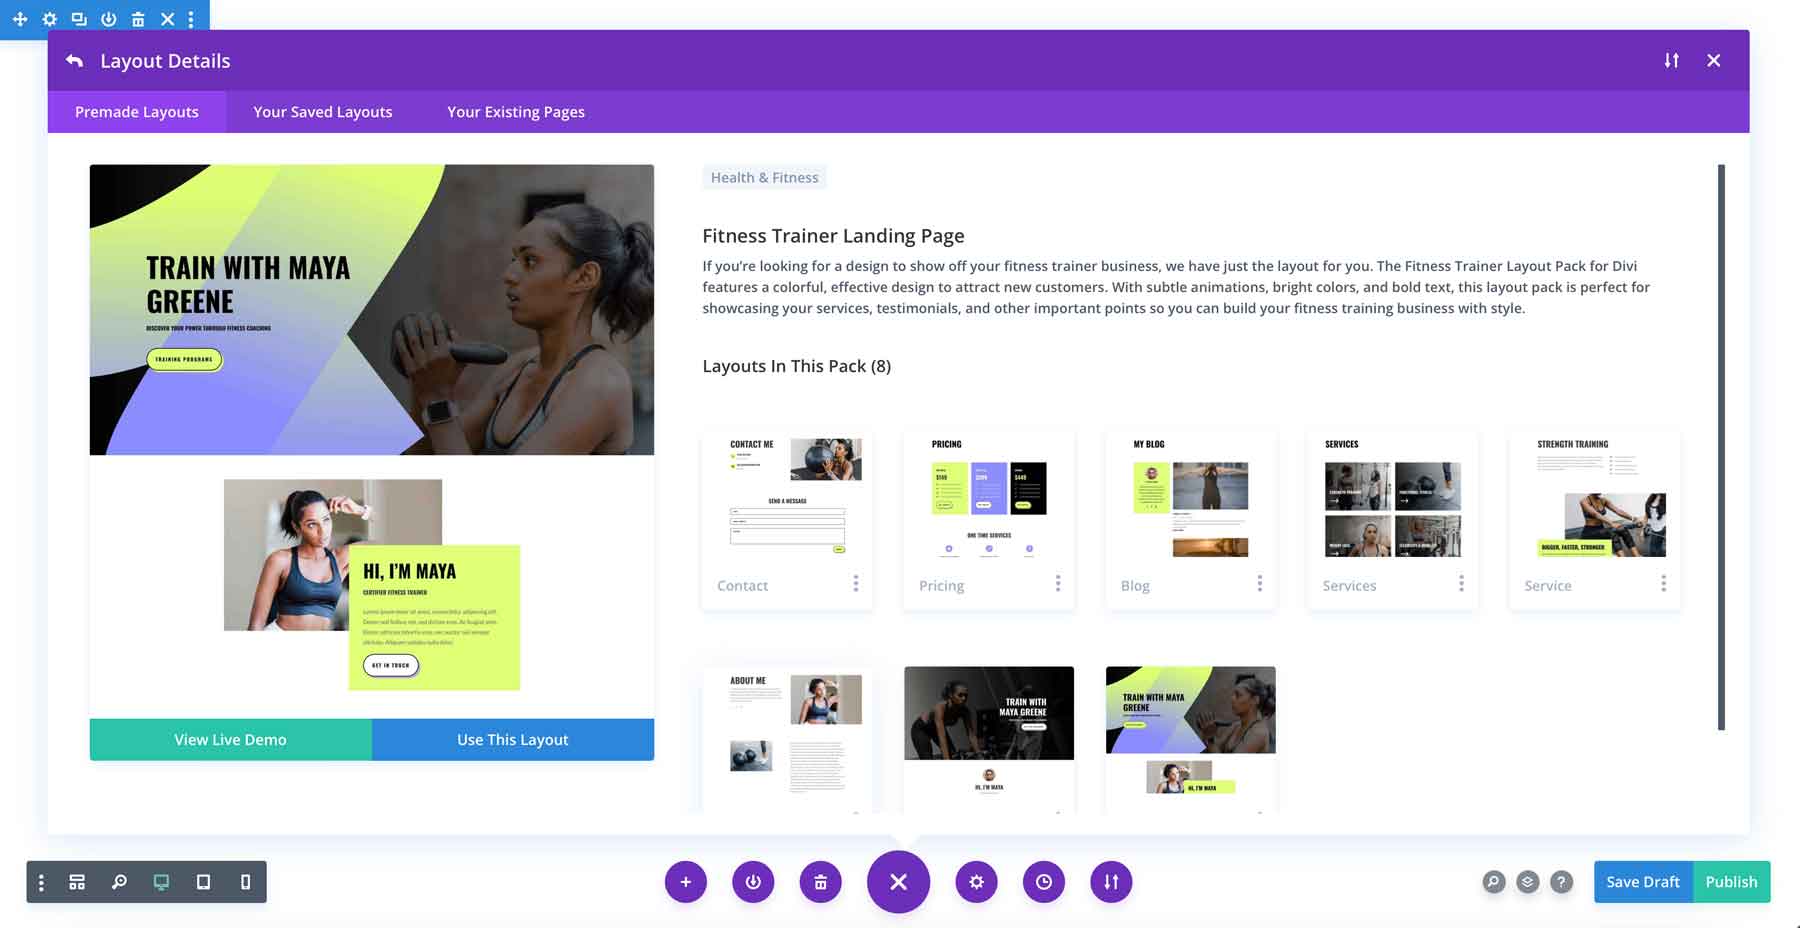
Task: Go back using the Layout Details arrow
Action: pos(74,61)
